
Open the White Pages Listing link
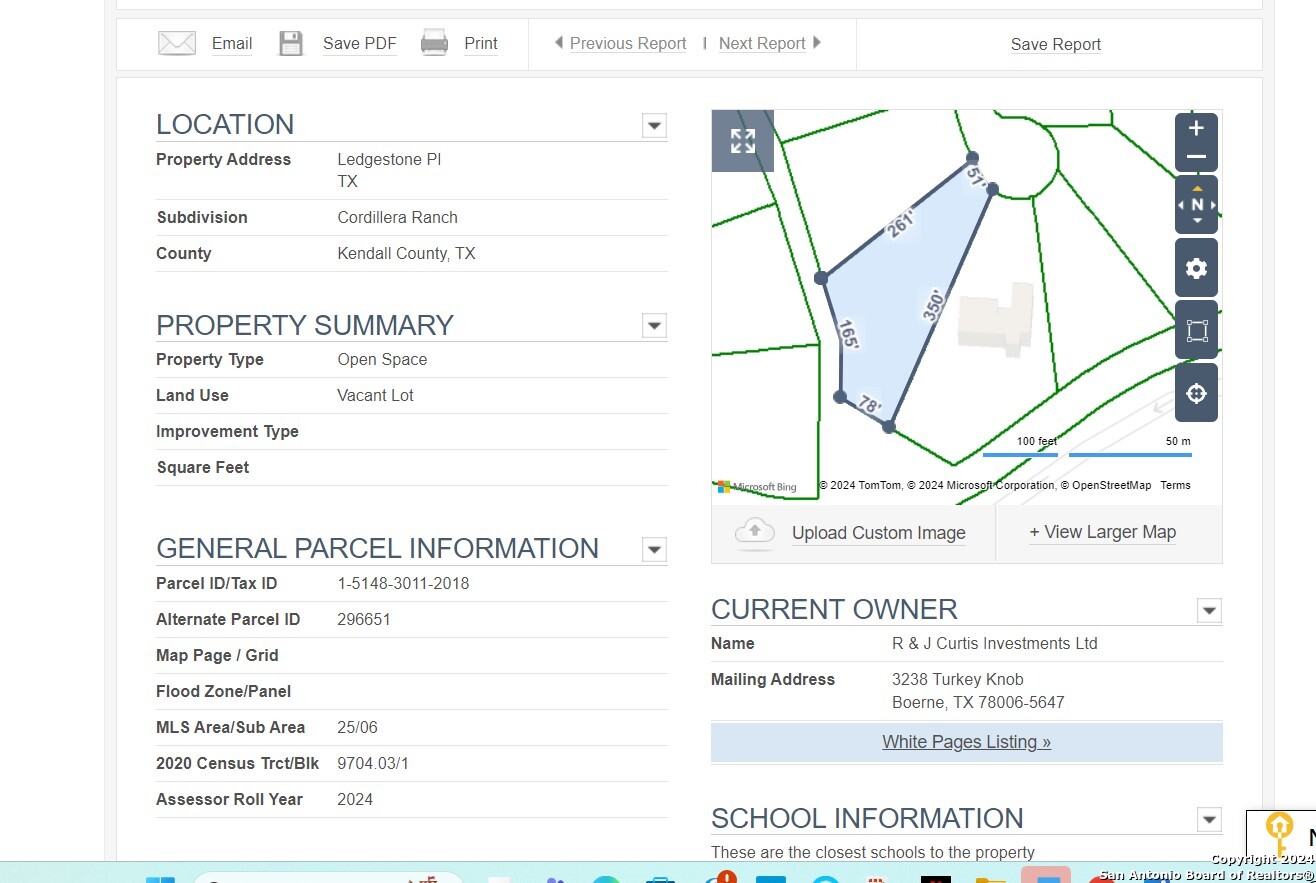(x=965, y=741)
